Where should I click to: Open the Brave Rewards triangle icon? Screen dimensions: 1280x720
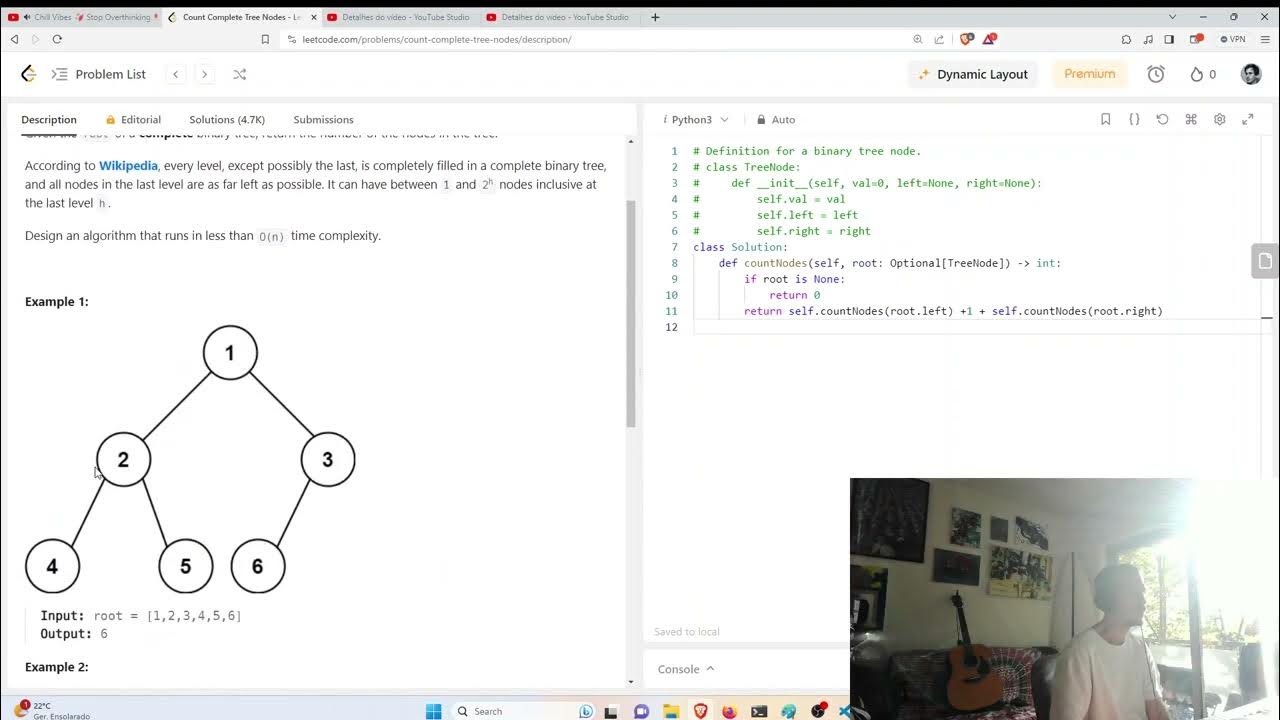point(989,39)
